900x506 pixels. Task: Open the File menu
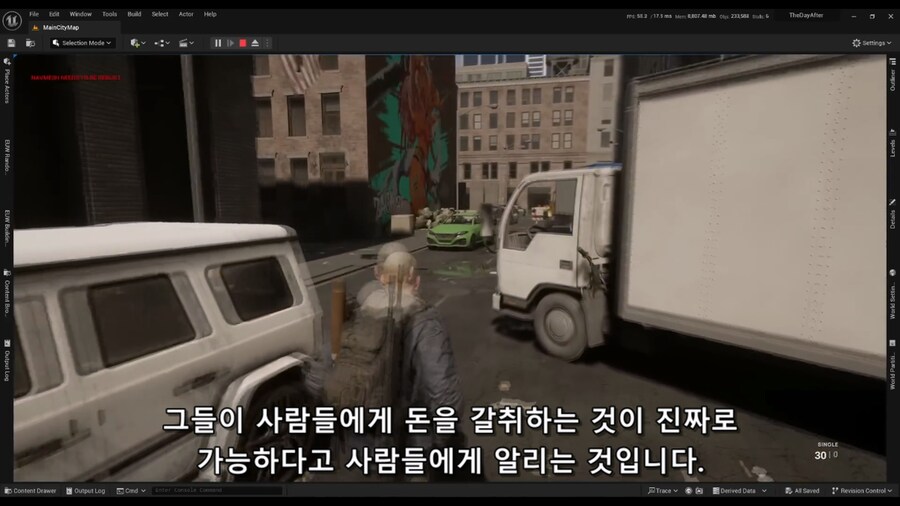pyautogui.click(x=34, y=14)
